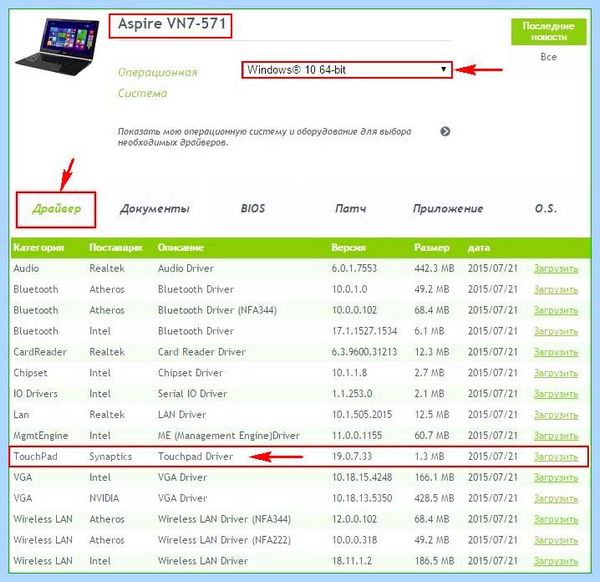Click the Все link under news

548,57
